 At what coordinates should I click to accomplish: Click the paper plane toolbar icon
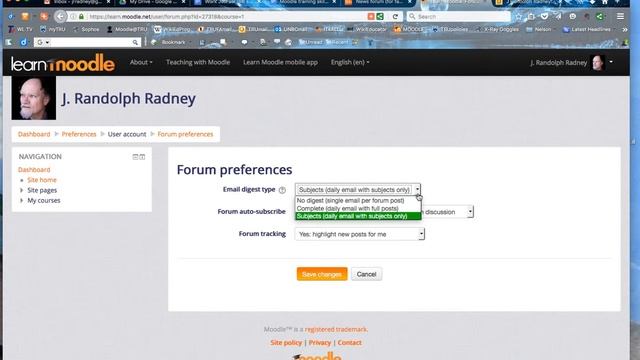click(558, 17)
